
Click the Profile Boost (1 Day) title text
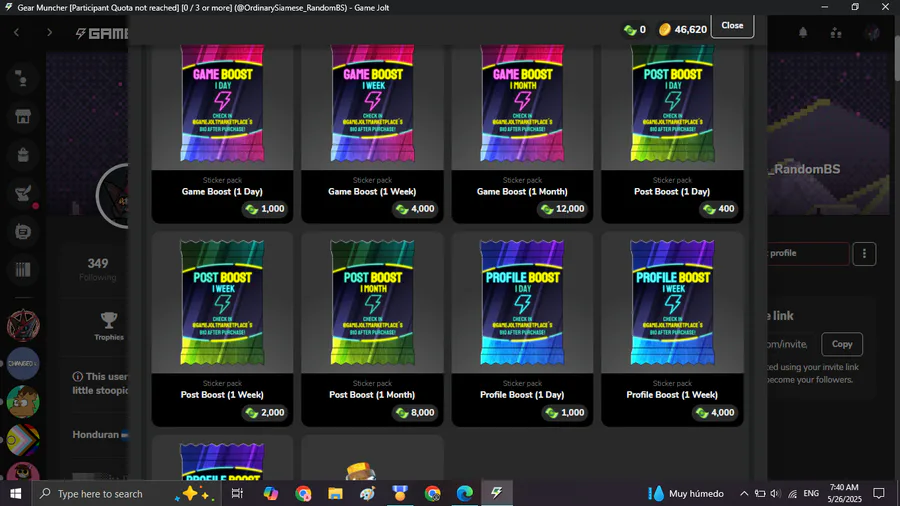pyautogui.click(x=522, y=395)
